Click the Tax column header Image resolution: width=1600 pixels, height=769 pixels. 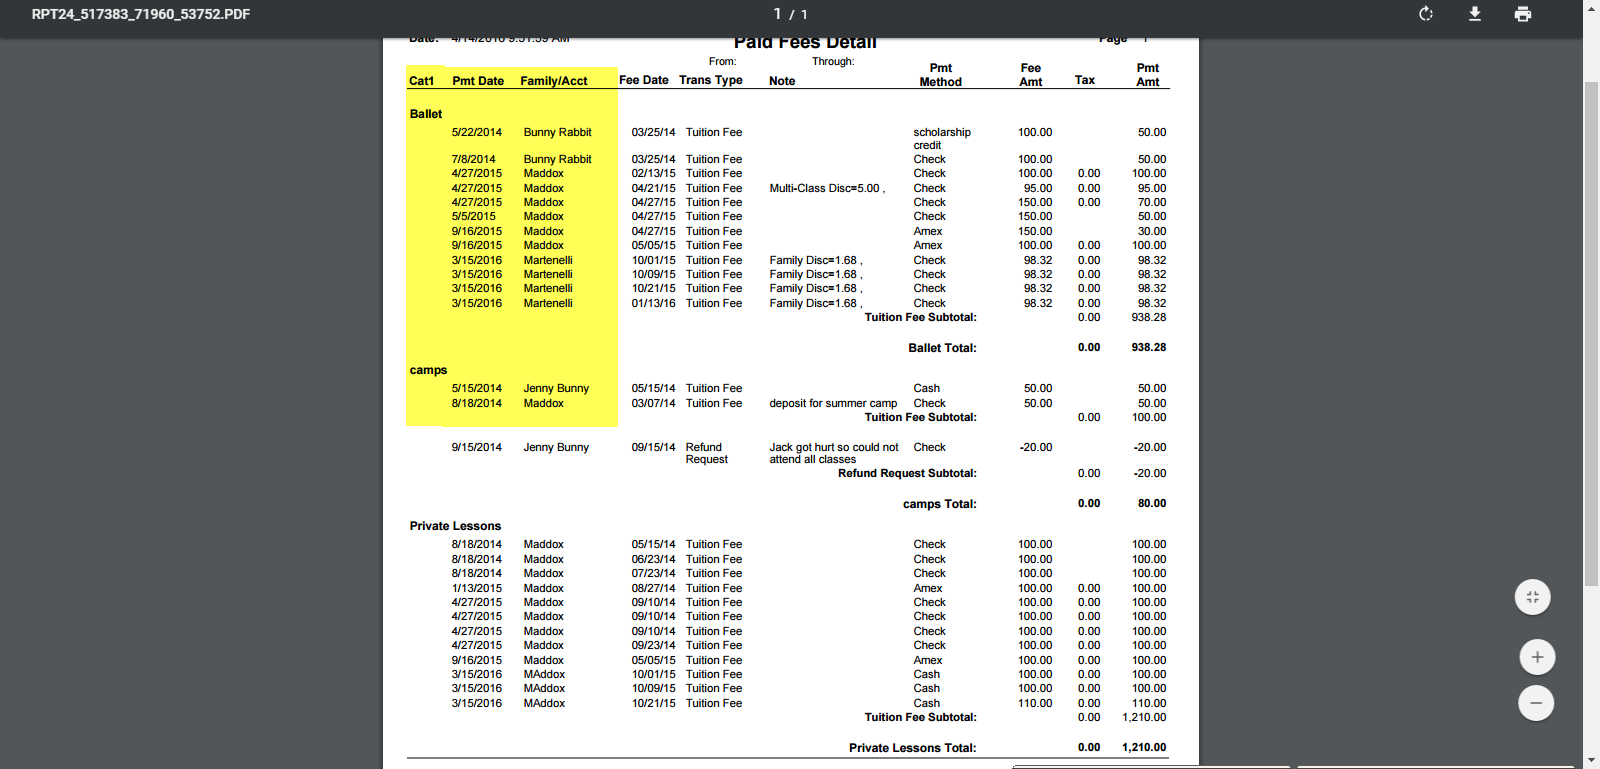[1085, 80]
